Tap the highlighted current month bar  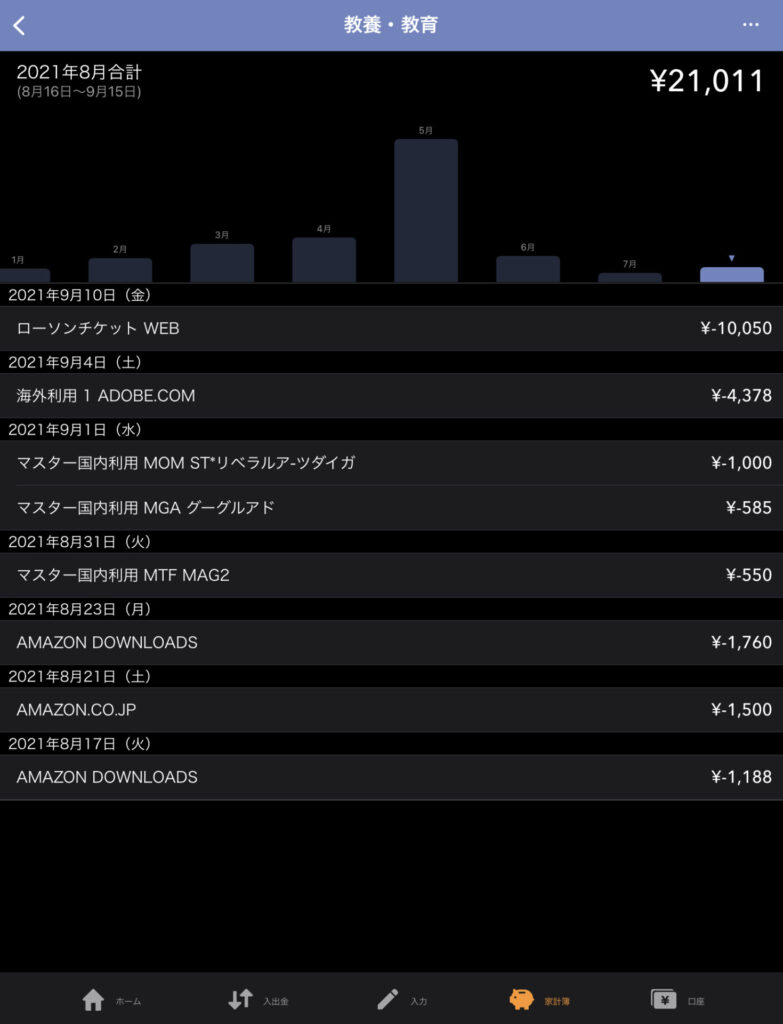[x=731, y=274]
